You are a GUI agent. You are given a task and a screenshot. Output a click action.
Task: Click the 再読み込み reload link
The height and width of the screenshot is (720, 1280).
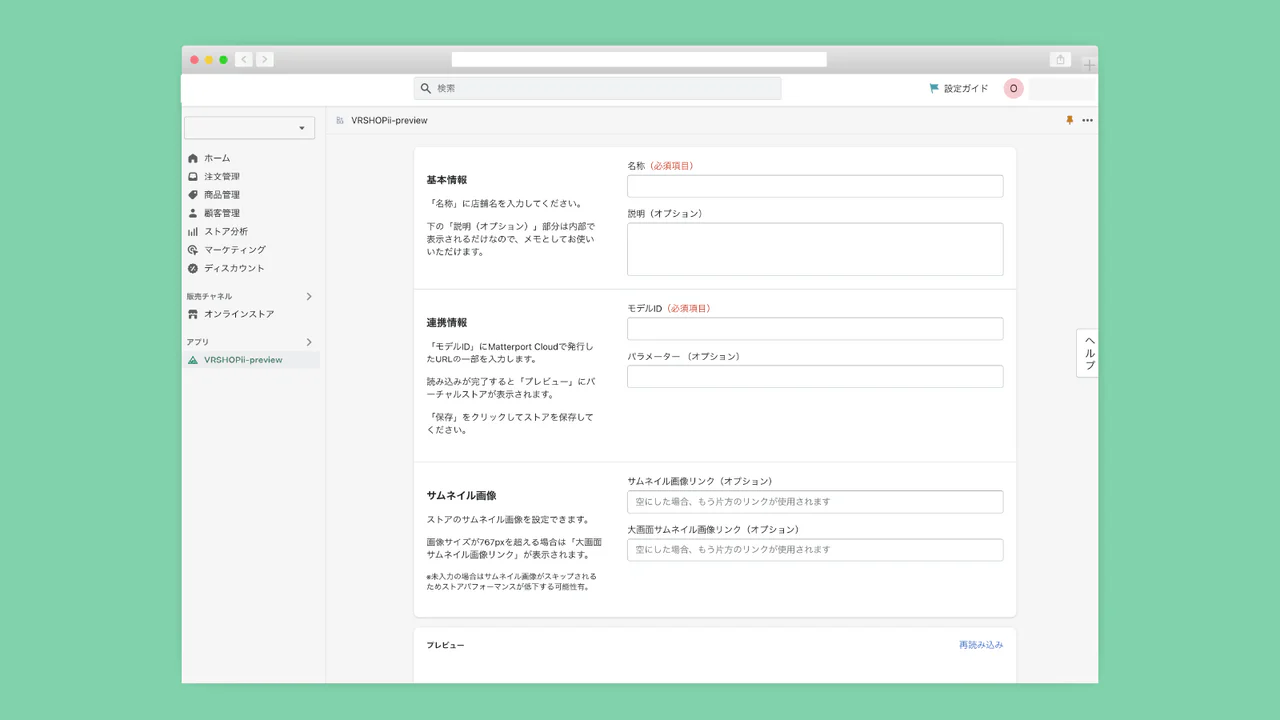(x=981, y=645)
